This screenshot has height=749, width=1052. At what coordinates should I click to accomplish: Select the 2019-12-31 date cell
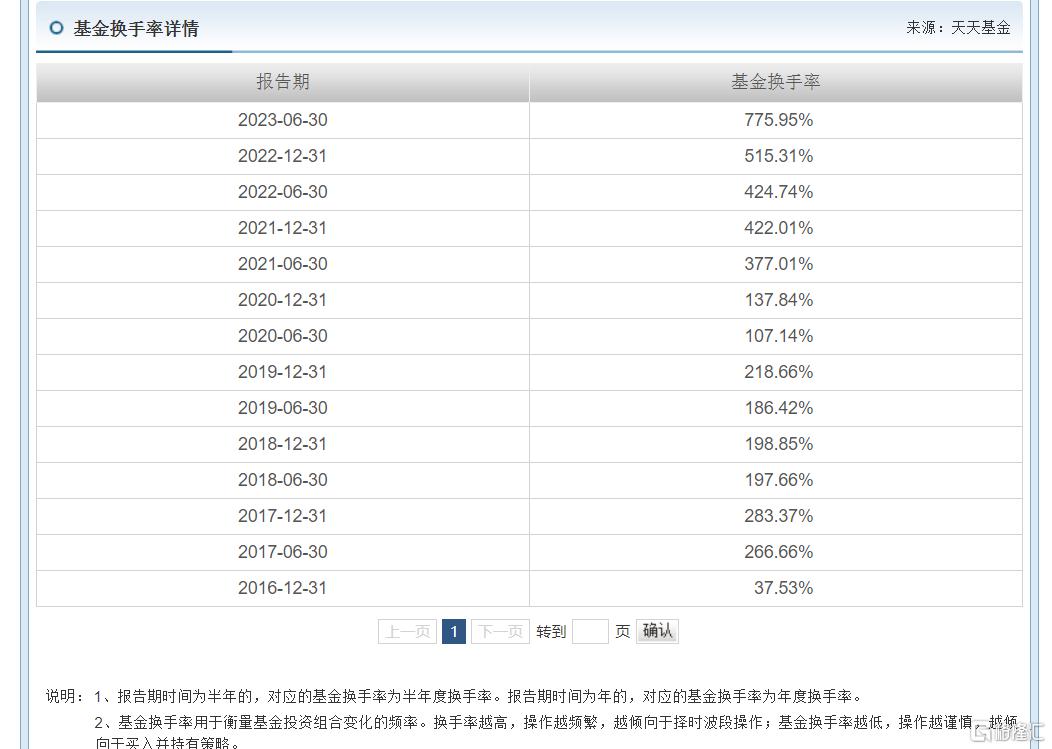click(x=282, y=372)
